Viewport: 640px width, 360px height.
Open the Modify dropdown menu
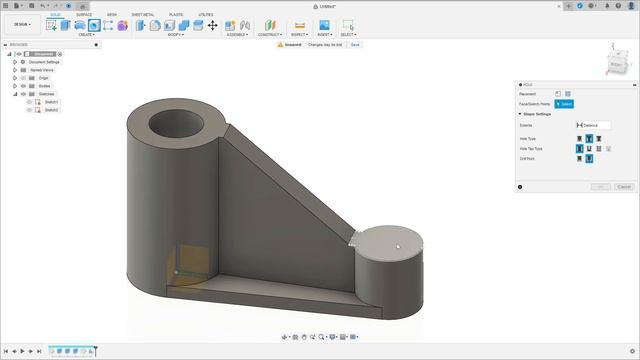176,35
